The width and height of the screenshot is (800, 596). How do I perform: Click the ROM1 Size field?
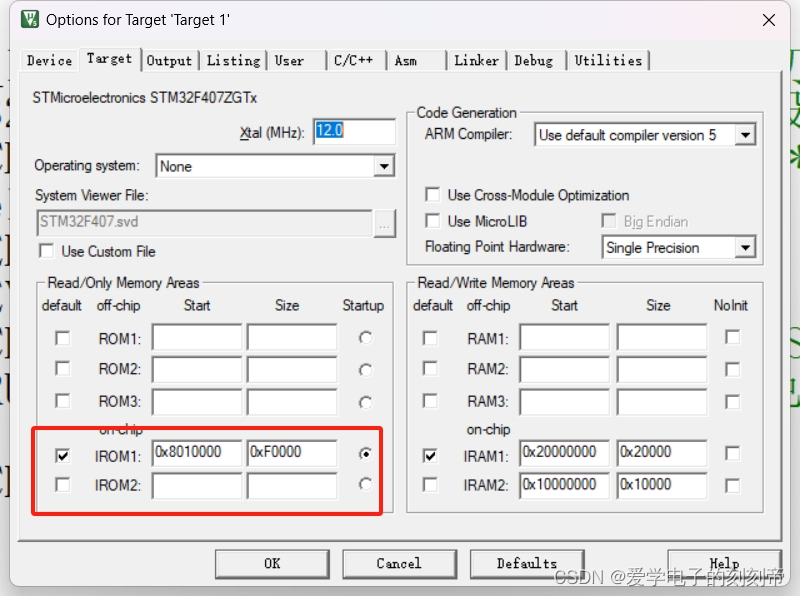292,337
